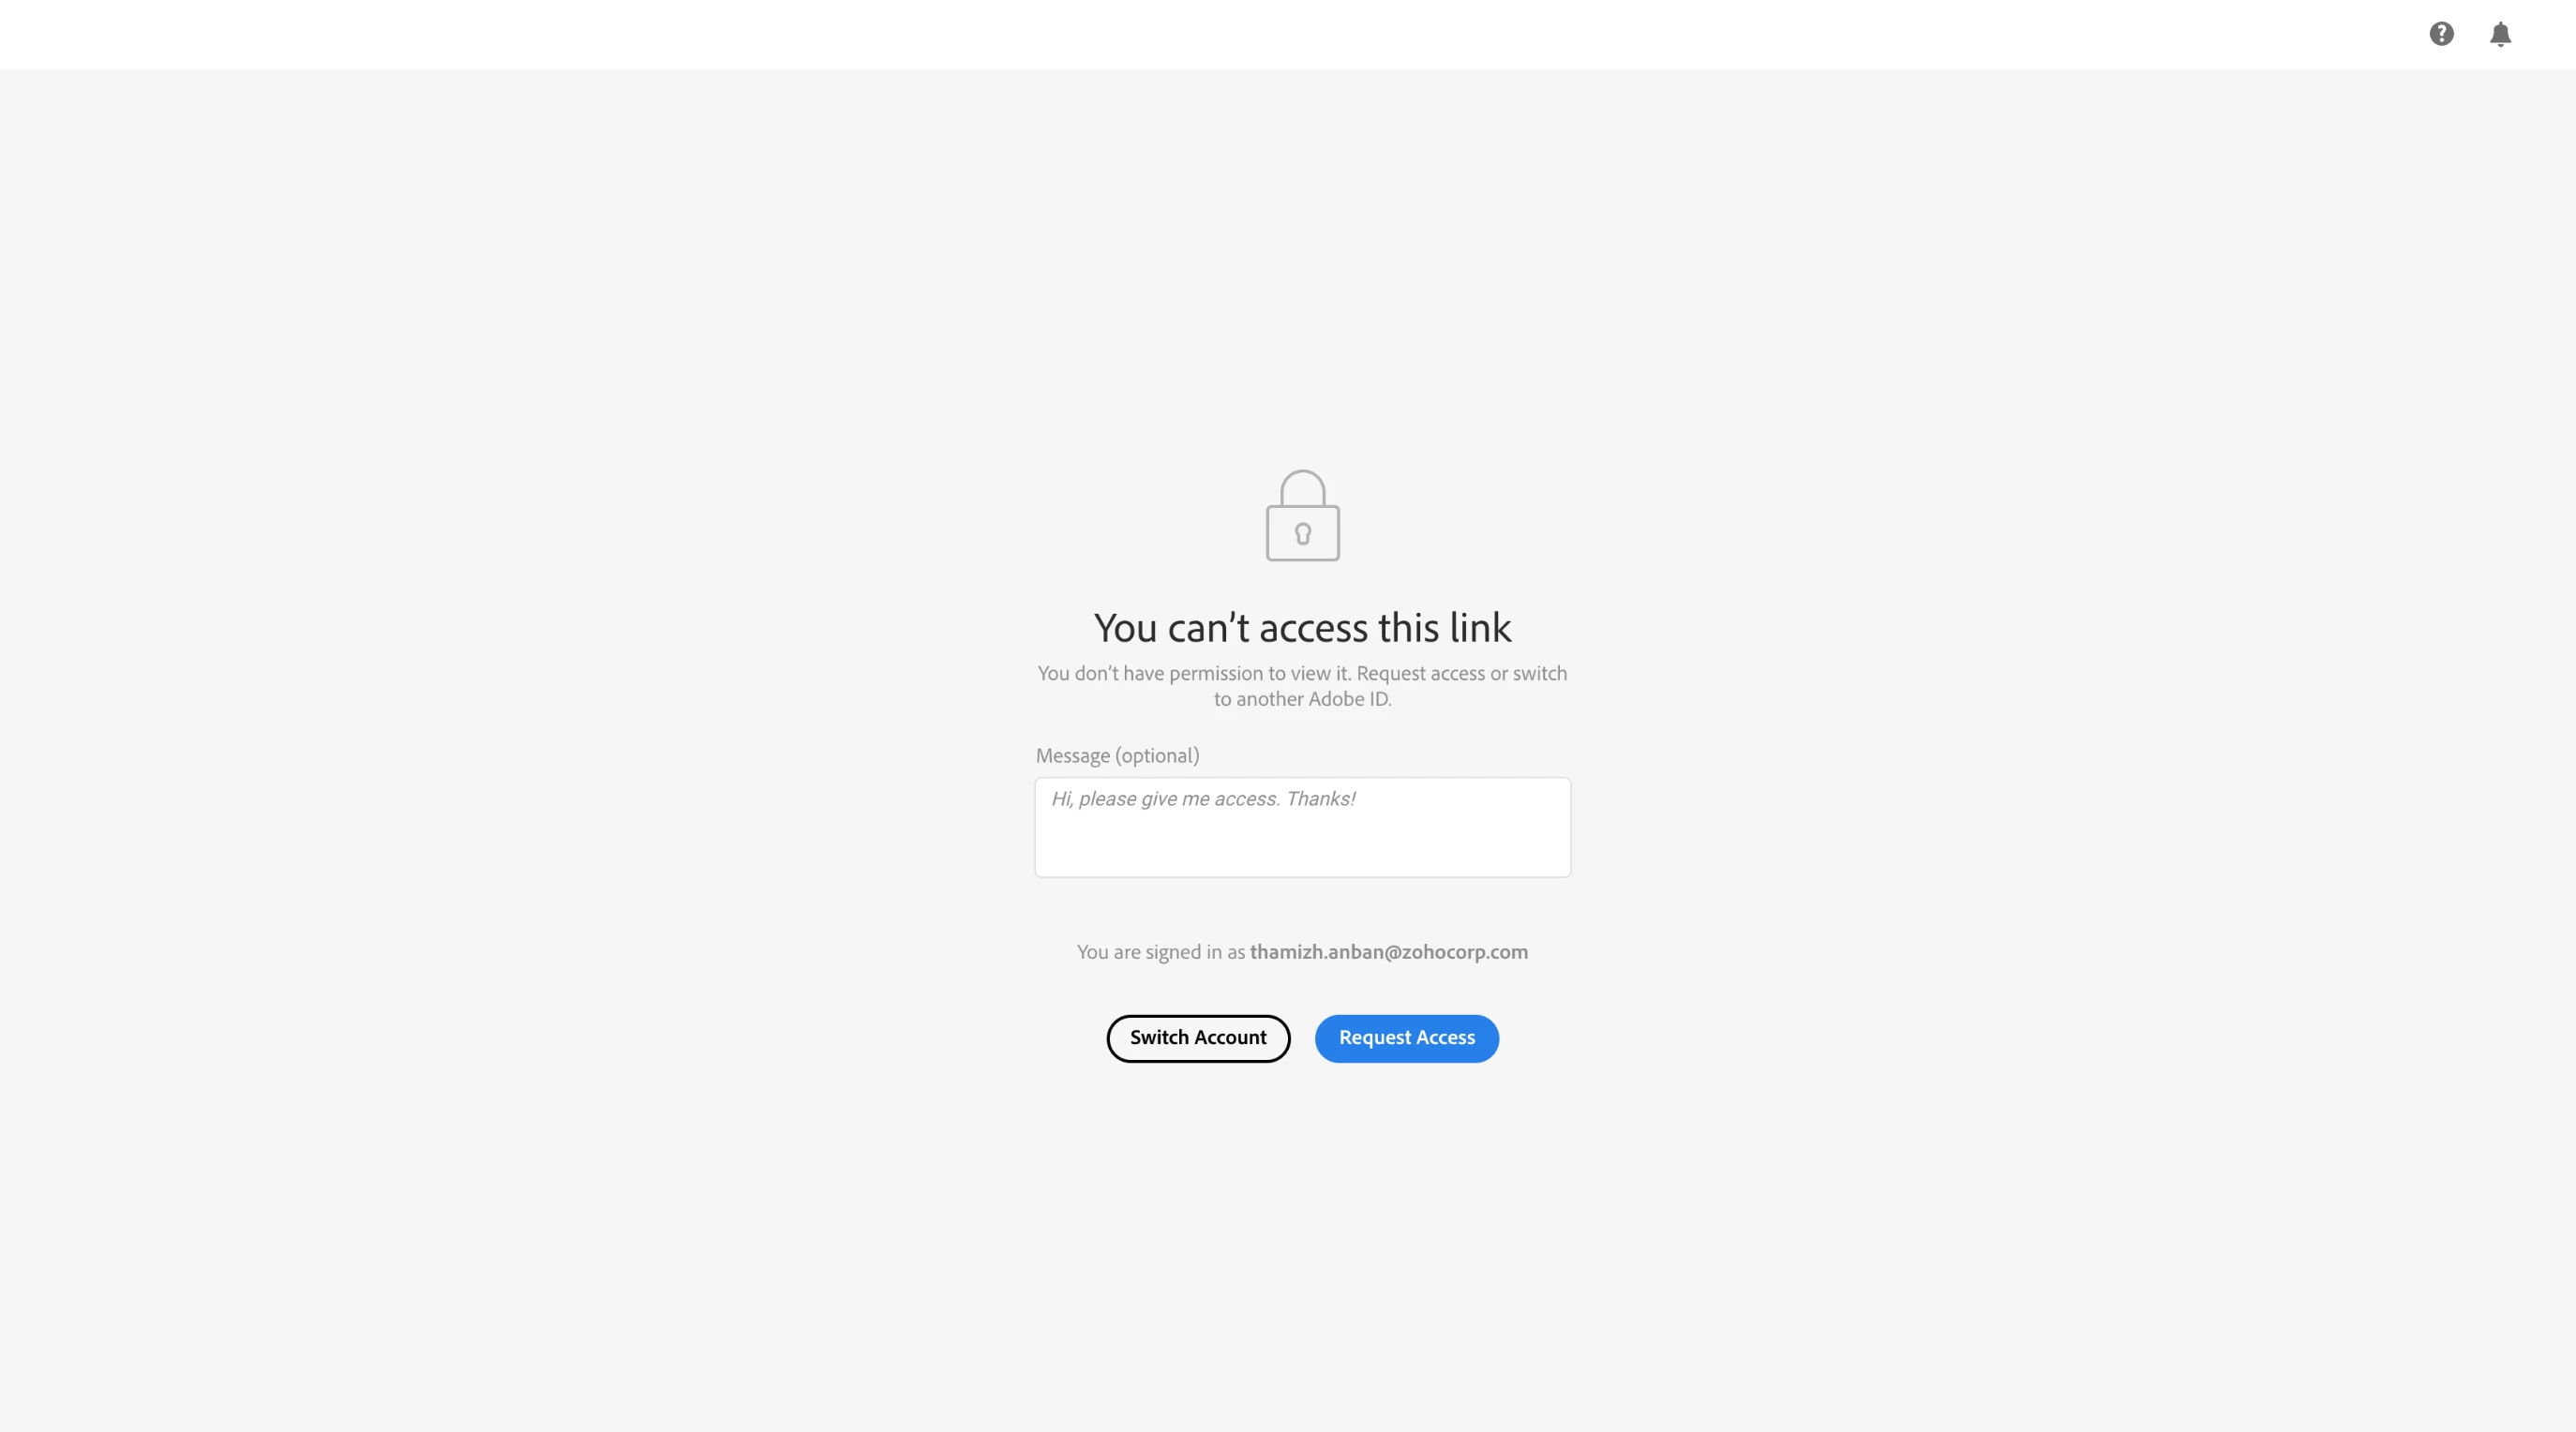
Task: Click the word 'Thanks!' in the message placeholder
Action: click(1320, 799)
